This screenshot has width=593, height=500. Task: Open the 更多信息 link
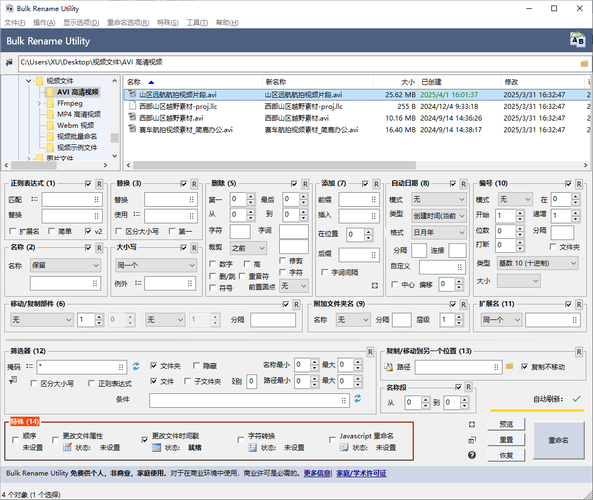(x=317, y=473)
